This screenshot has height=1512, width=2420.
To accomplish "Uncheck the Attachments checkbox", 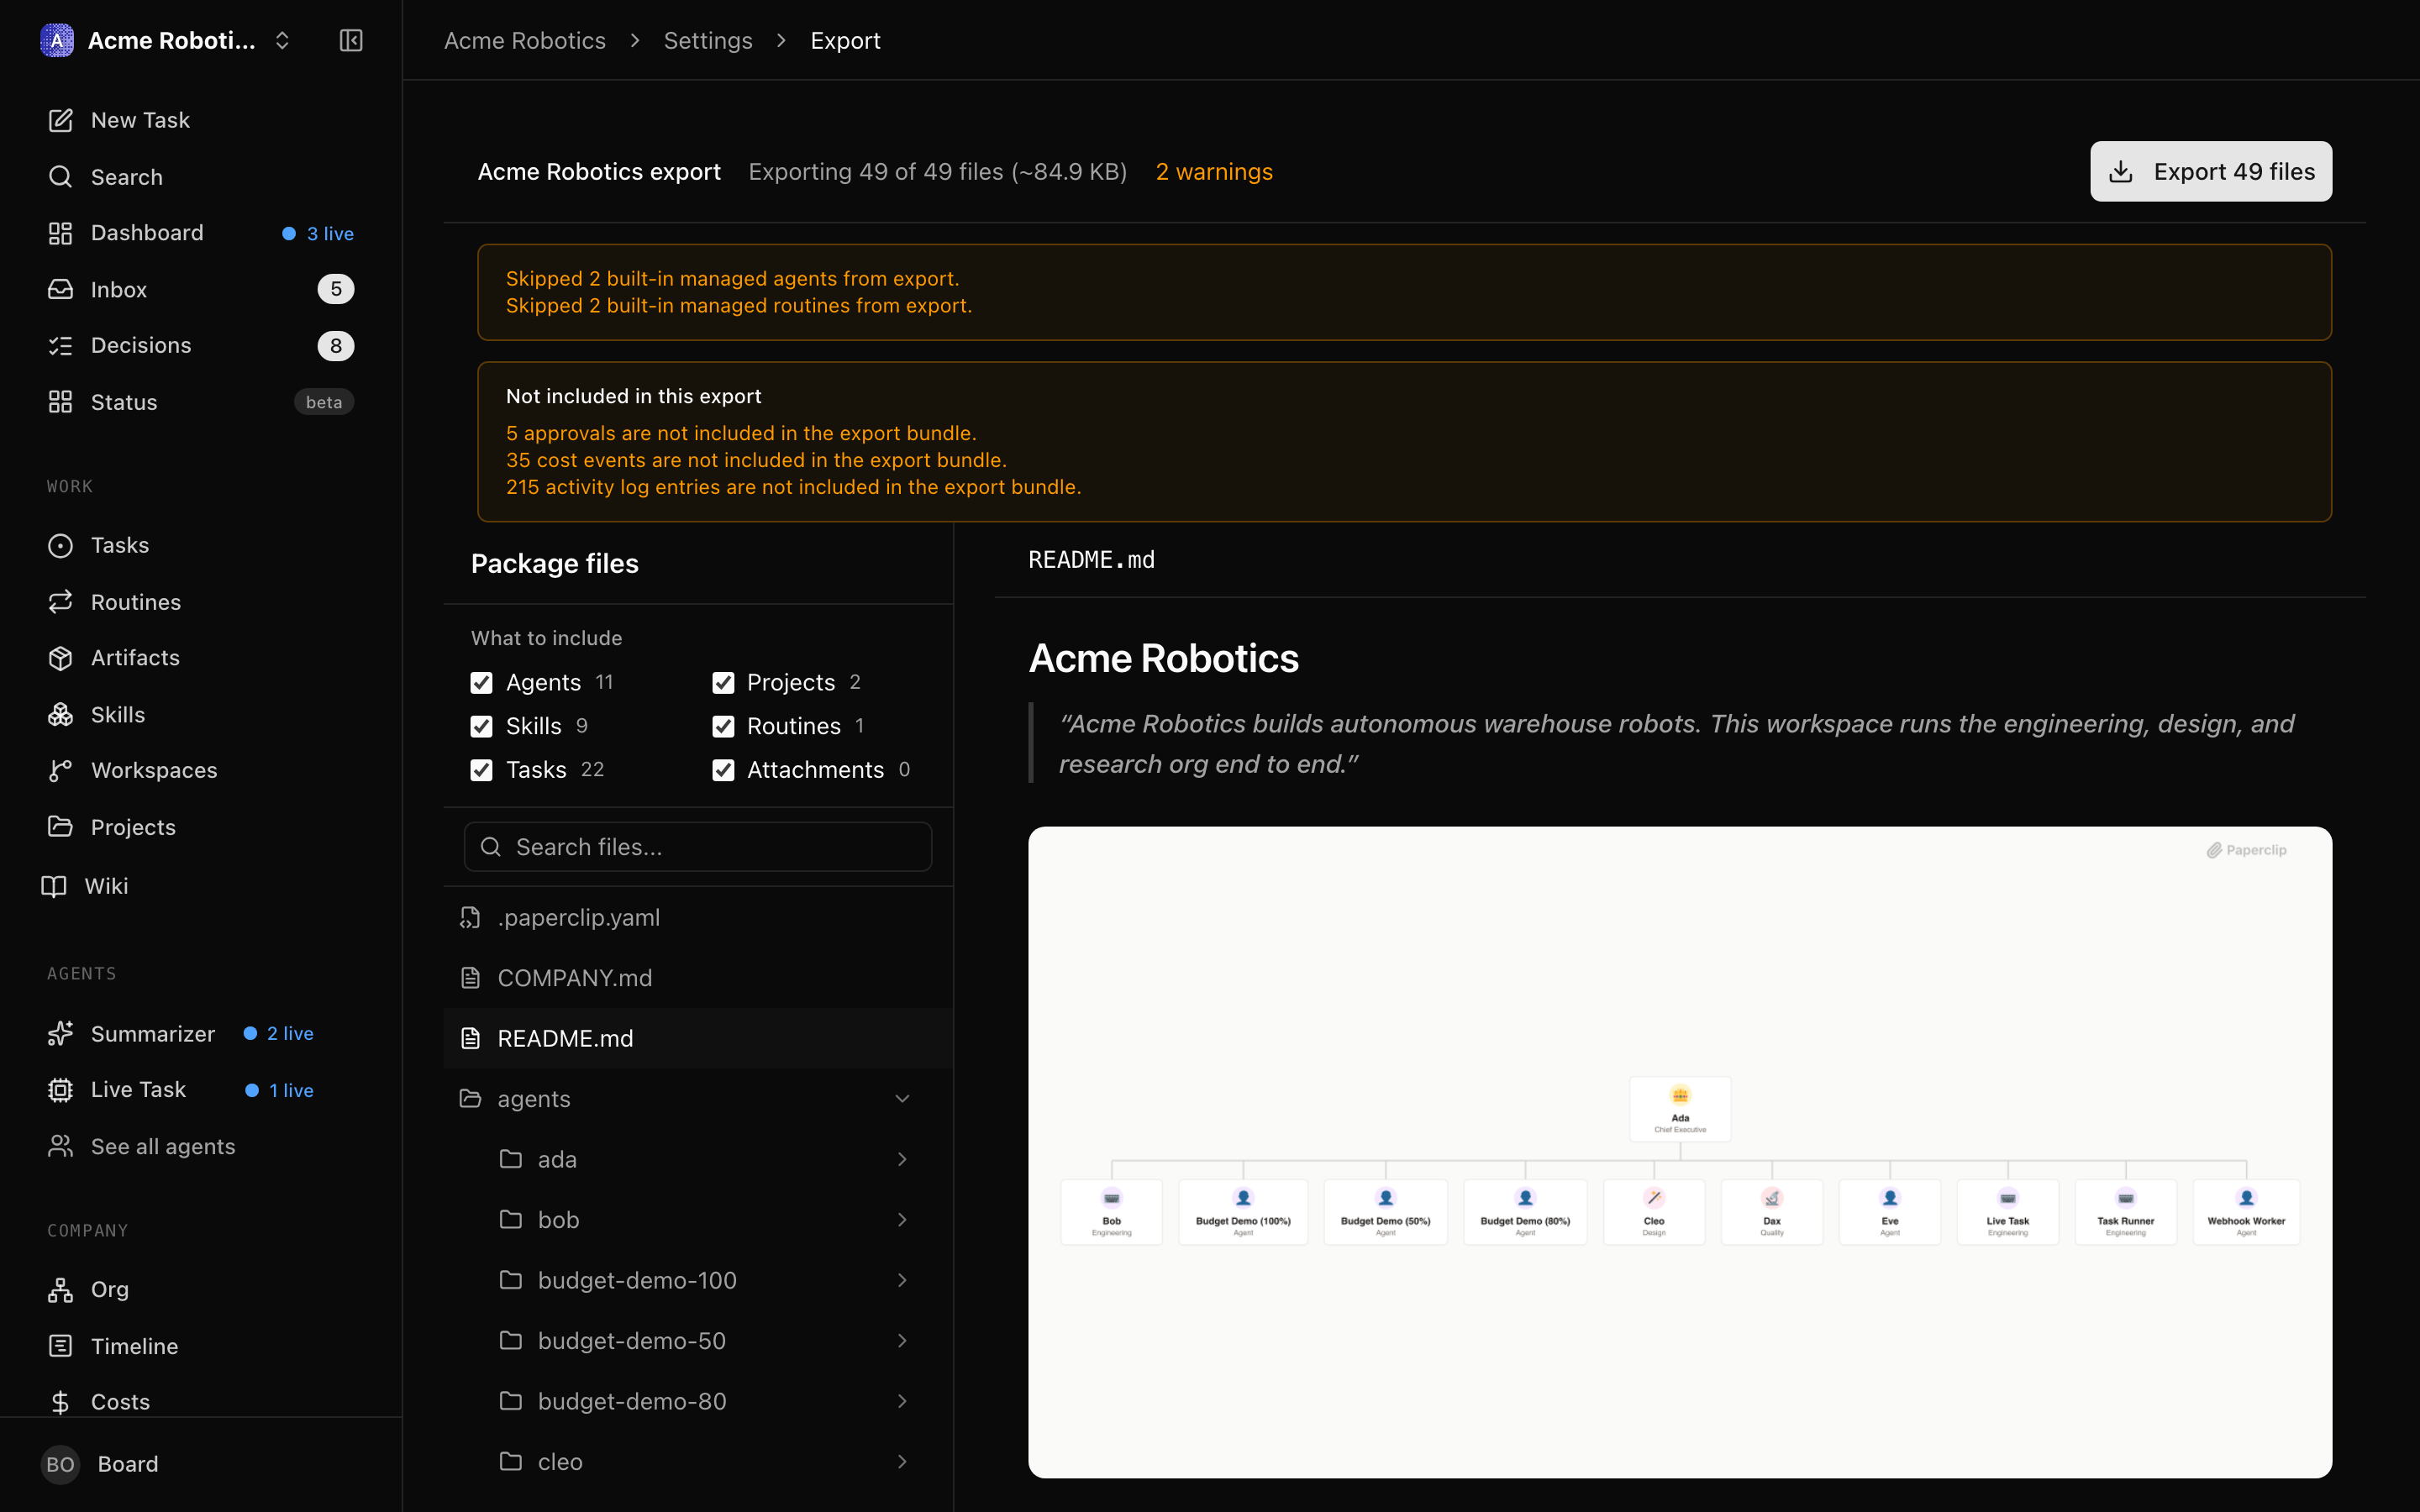I will point(723,770).
